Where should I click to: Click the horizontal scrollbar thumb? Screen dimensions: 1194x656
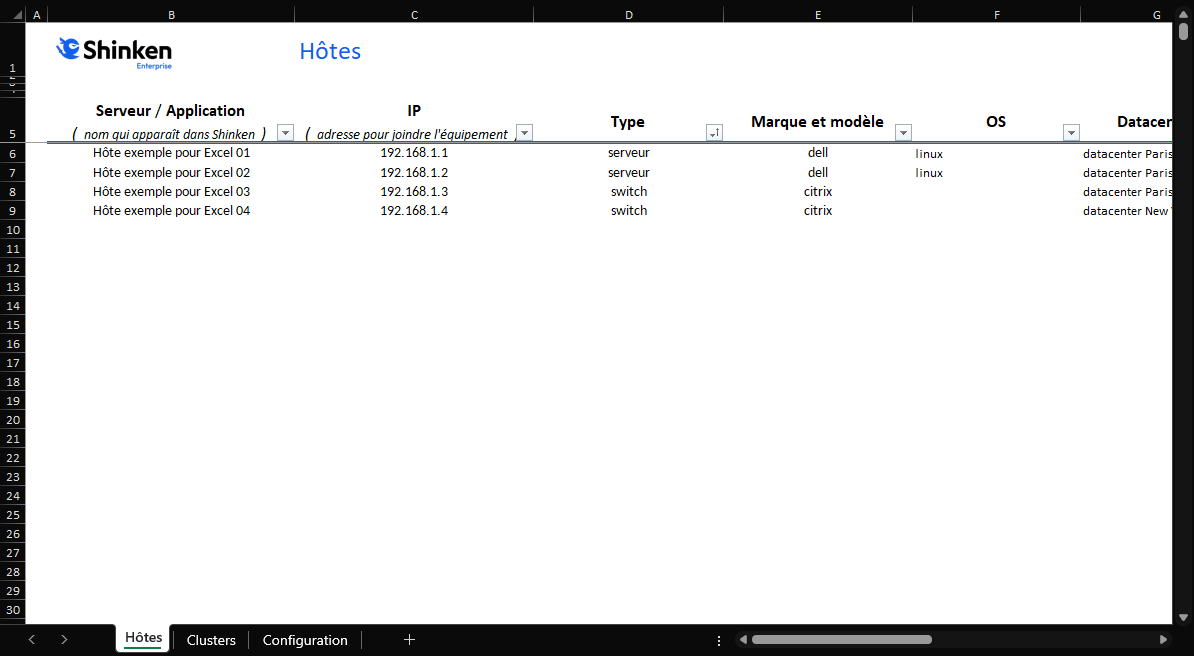coord(841,640)
